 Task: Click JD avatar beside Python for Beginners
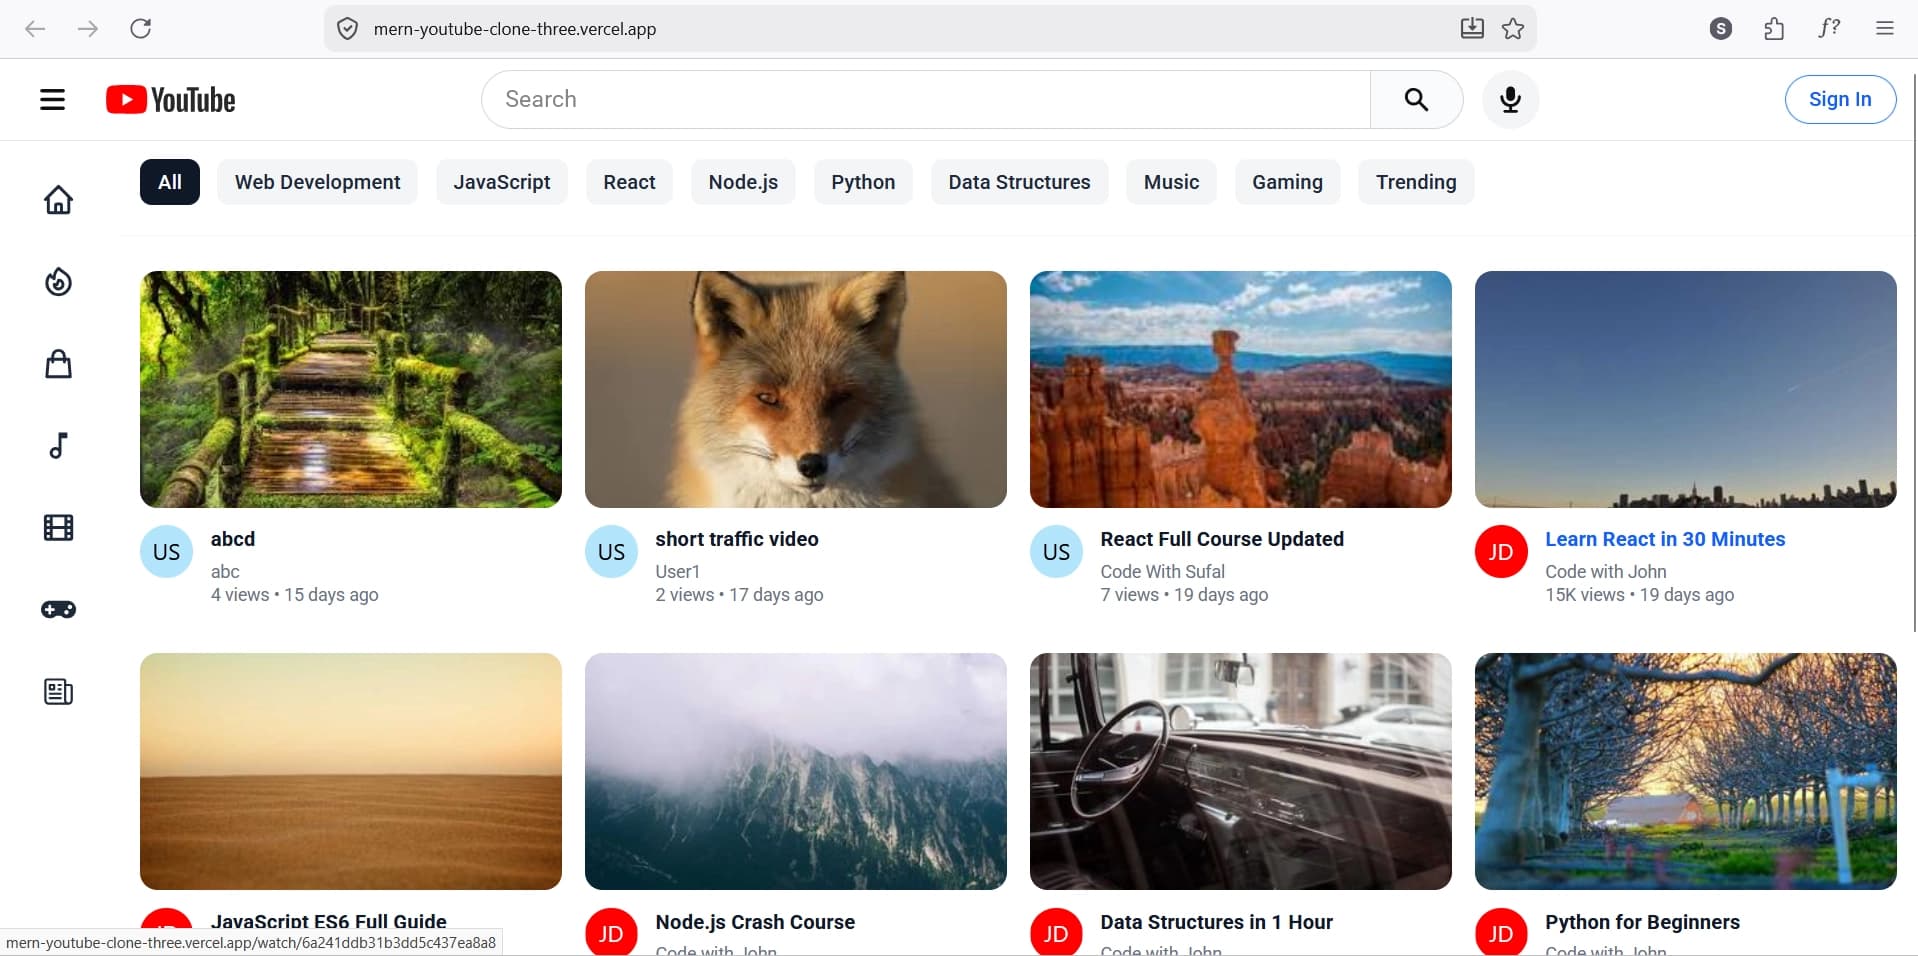[1501, 933]
